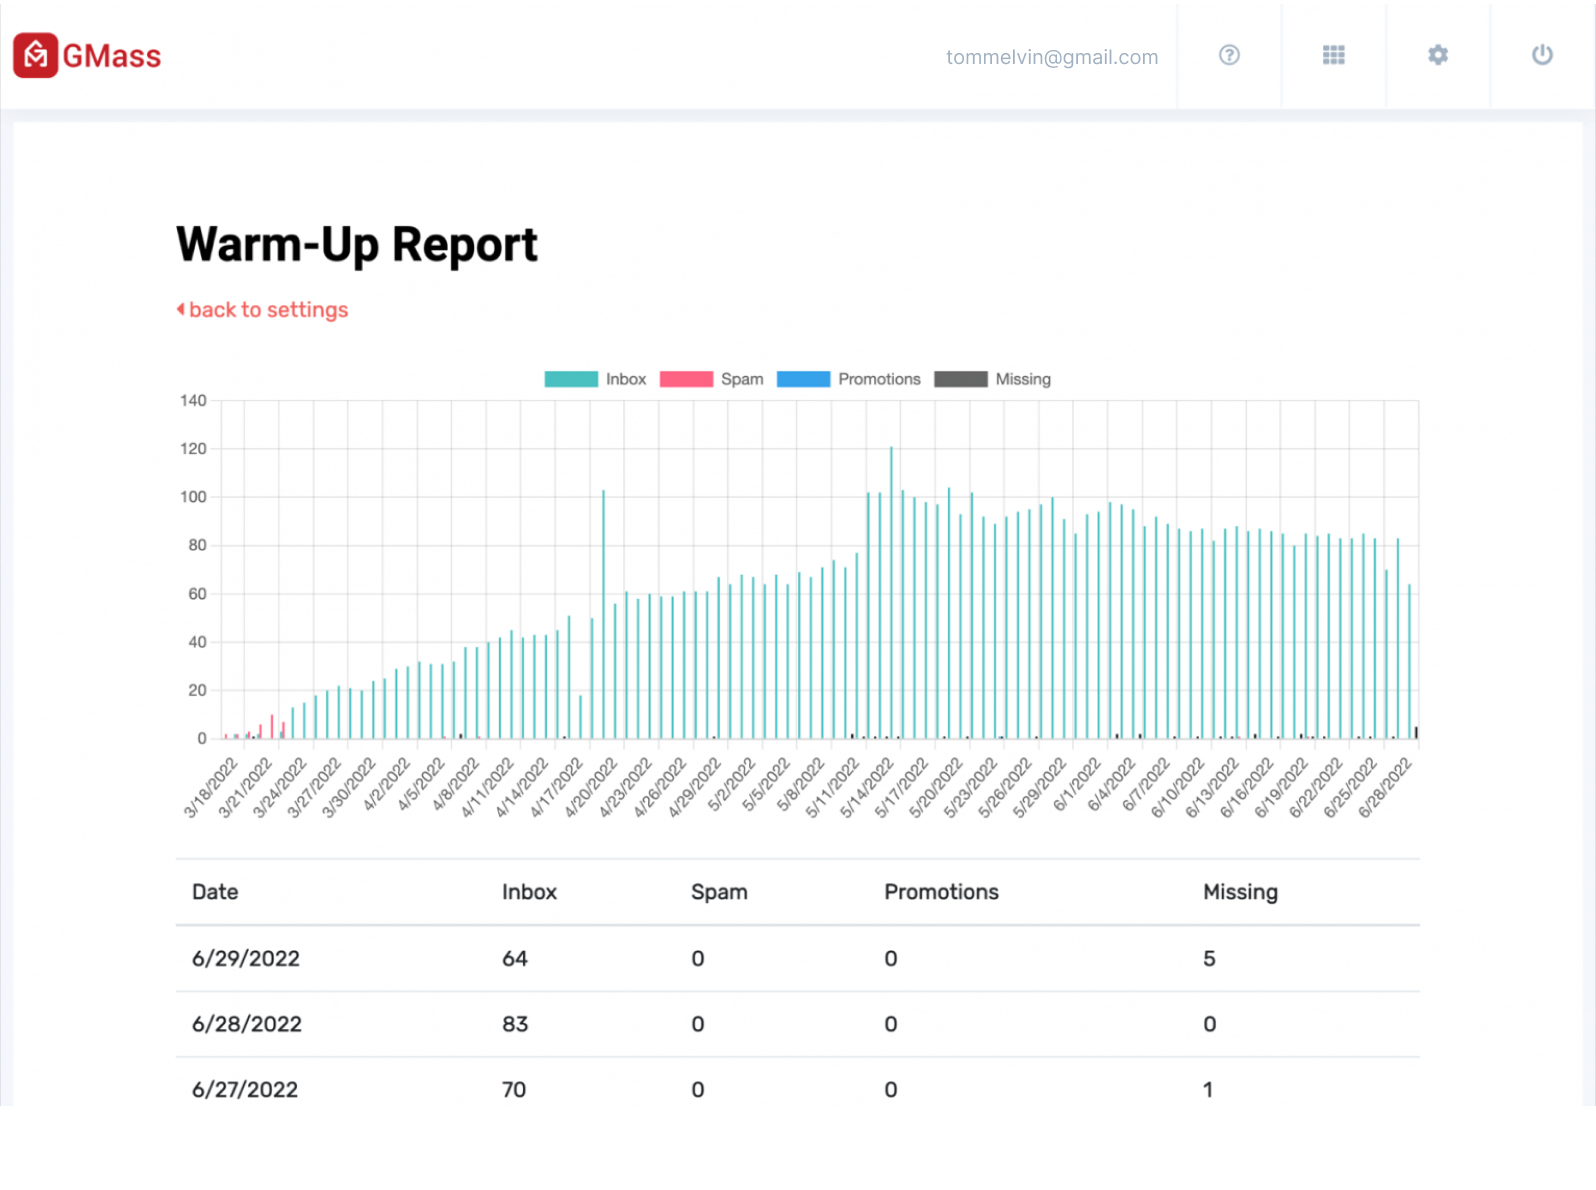Screen dimensions: 1596x1190
Task: Open the help question-mark icon
Action: point(1229,55)
